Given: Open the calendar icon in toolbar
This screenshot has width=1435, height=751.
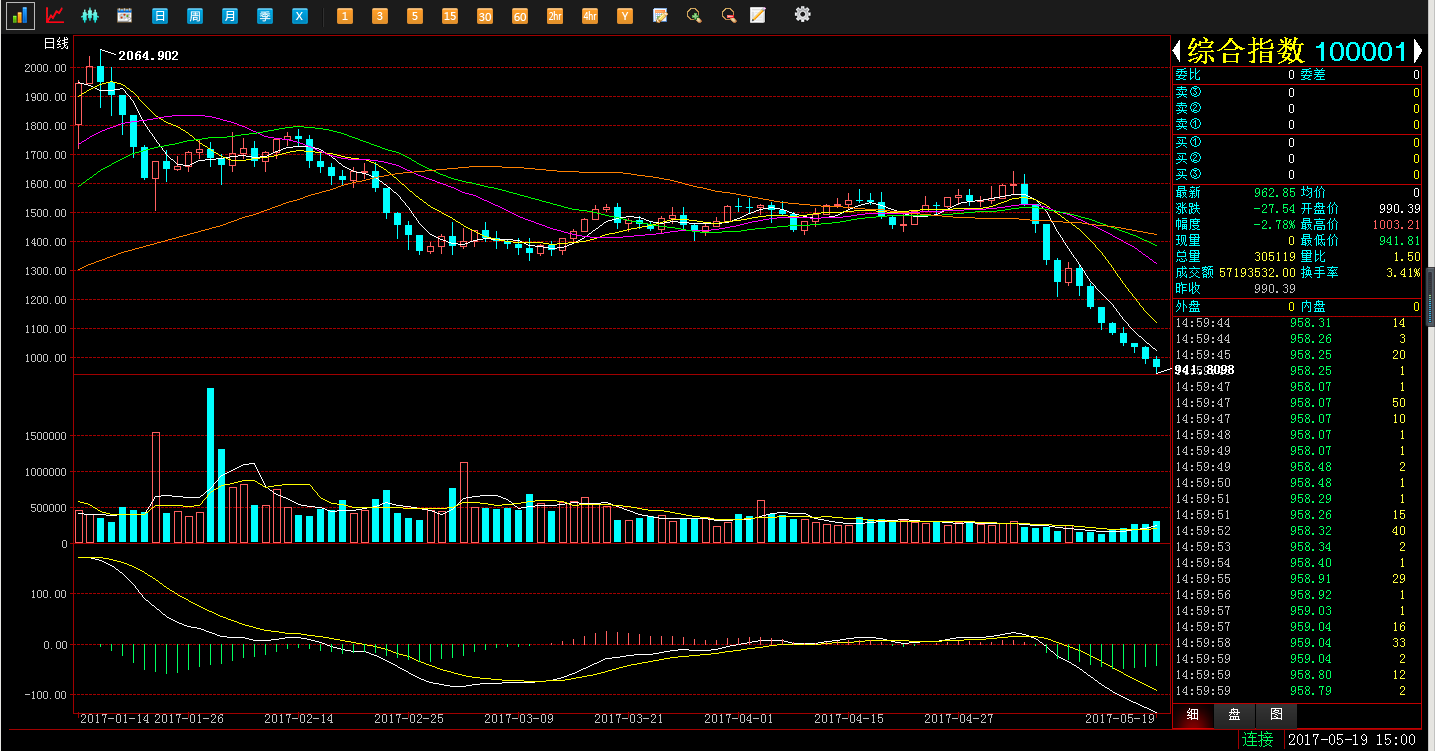Looking at the screenshot, I should point(125,16).
